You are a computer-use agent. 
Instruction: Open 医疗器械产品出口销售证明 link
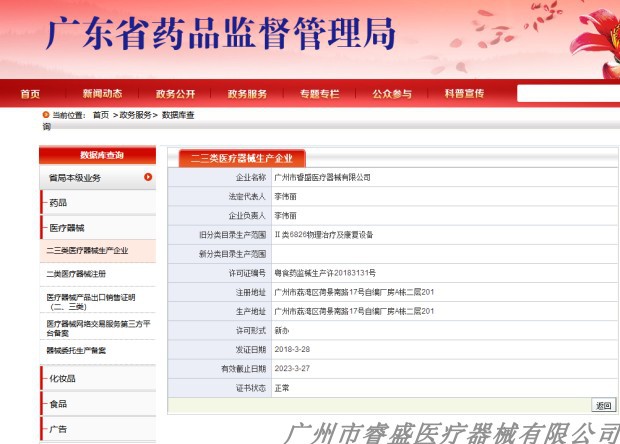point(91,302)
